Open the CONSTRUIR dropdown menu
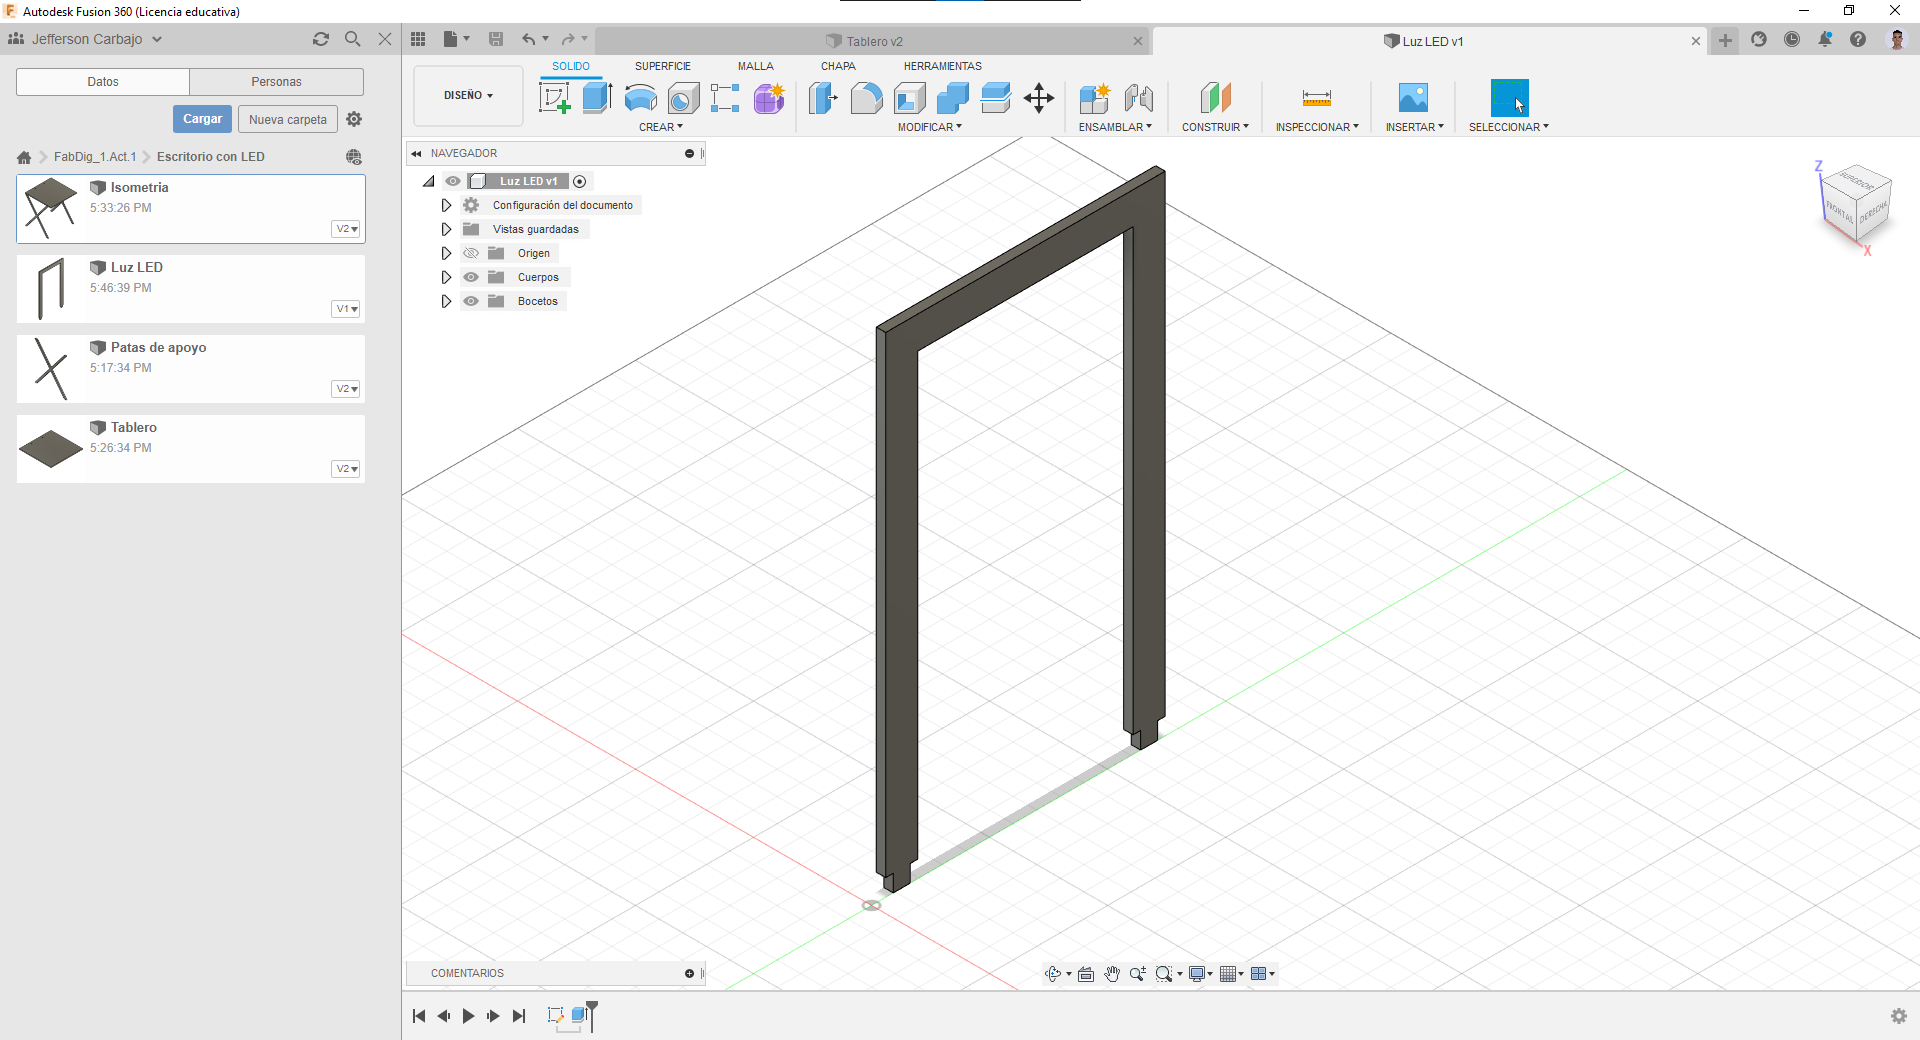1920x1040 pixels. 1215,127
